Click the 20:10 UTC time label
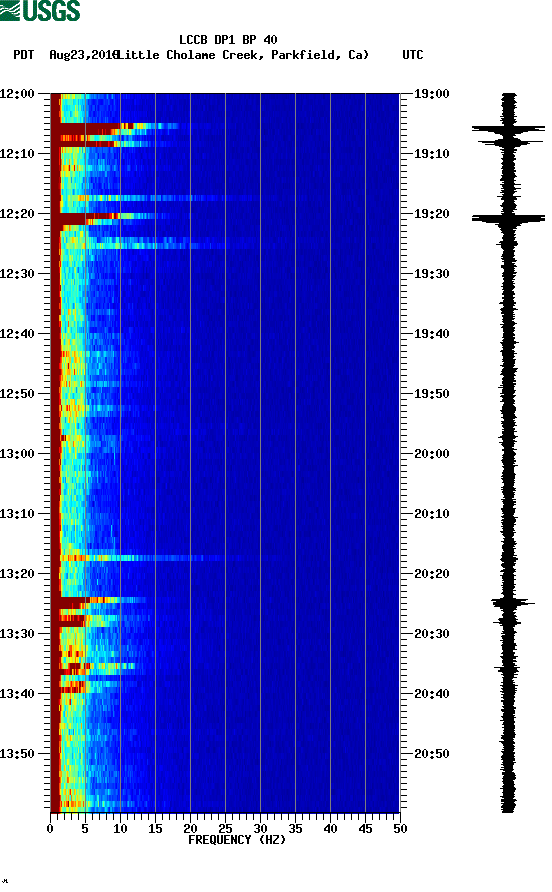552x892 pixels. (431, 514)
